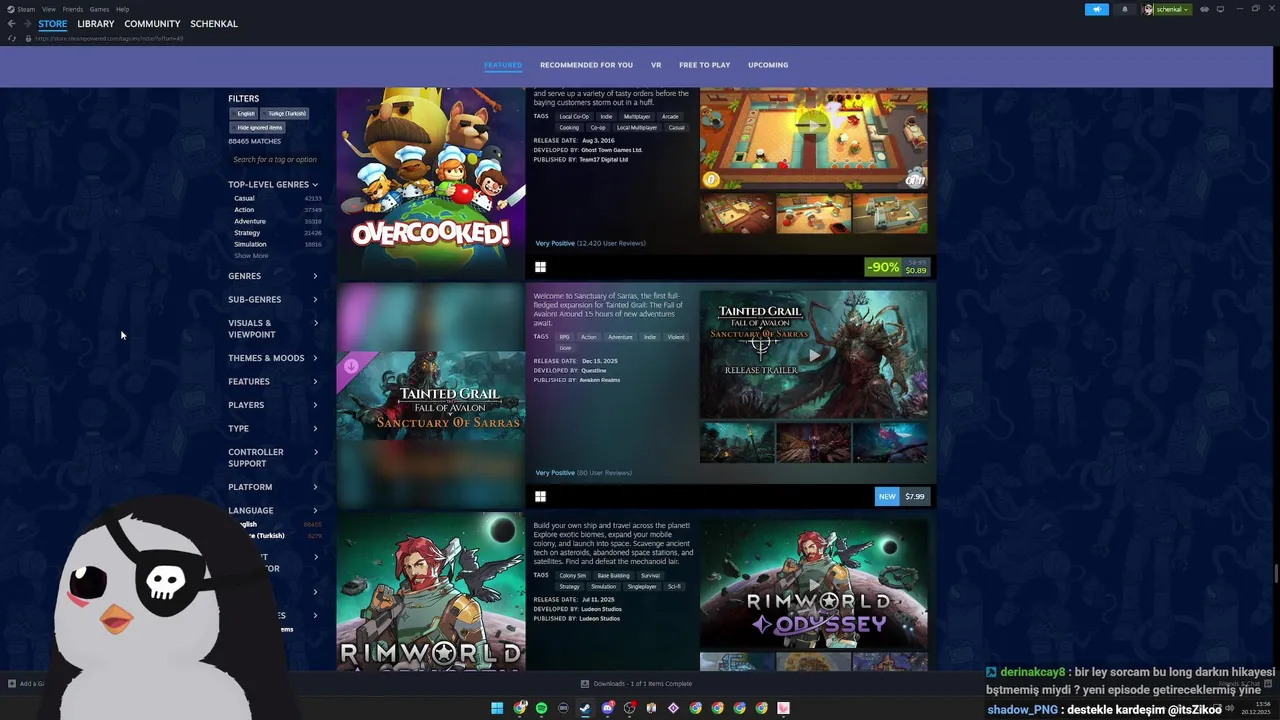Collapse the Top-Level Genres section
Image resolution: width=1280 pixels, height=720 pixels.
point(273,184)
